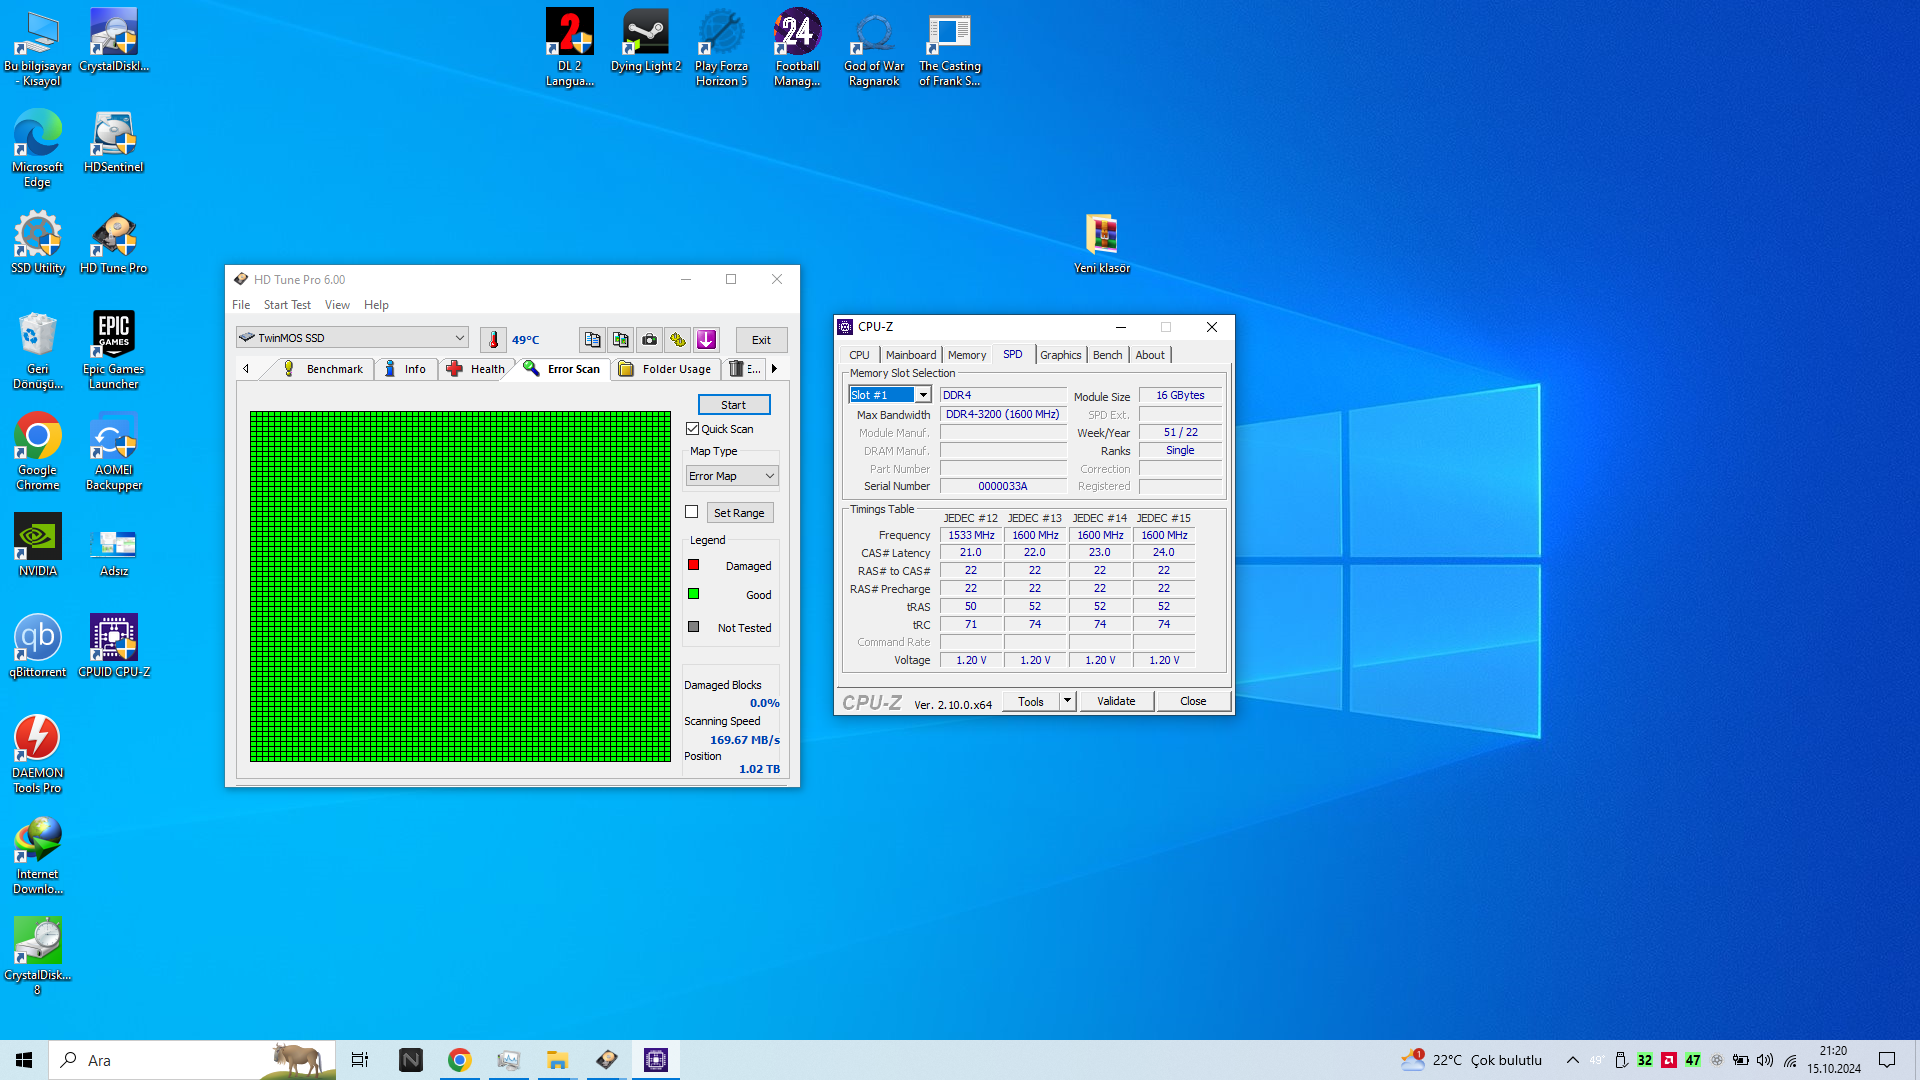This screenshot has height=1080, width=1920.
Task: Uncheck the Quick Scan checkbox
Action: 692,429
